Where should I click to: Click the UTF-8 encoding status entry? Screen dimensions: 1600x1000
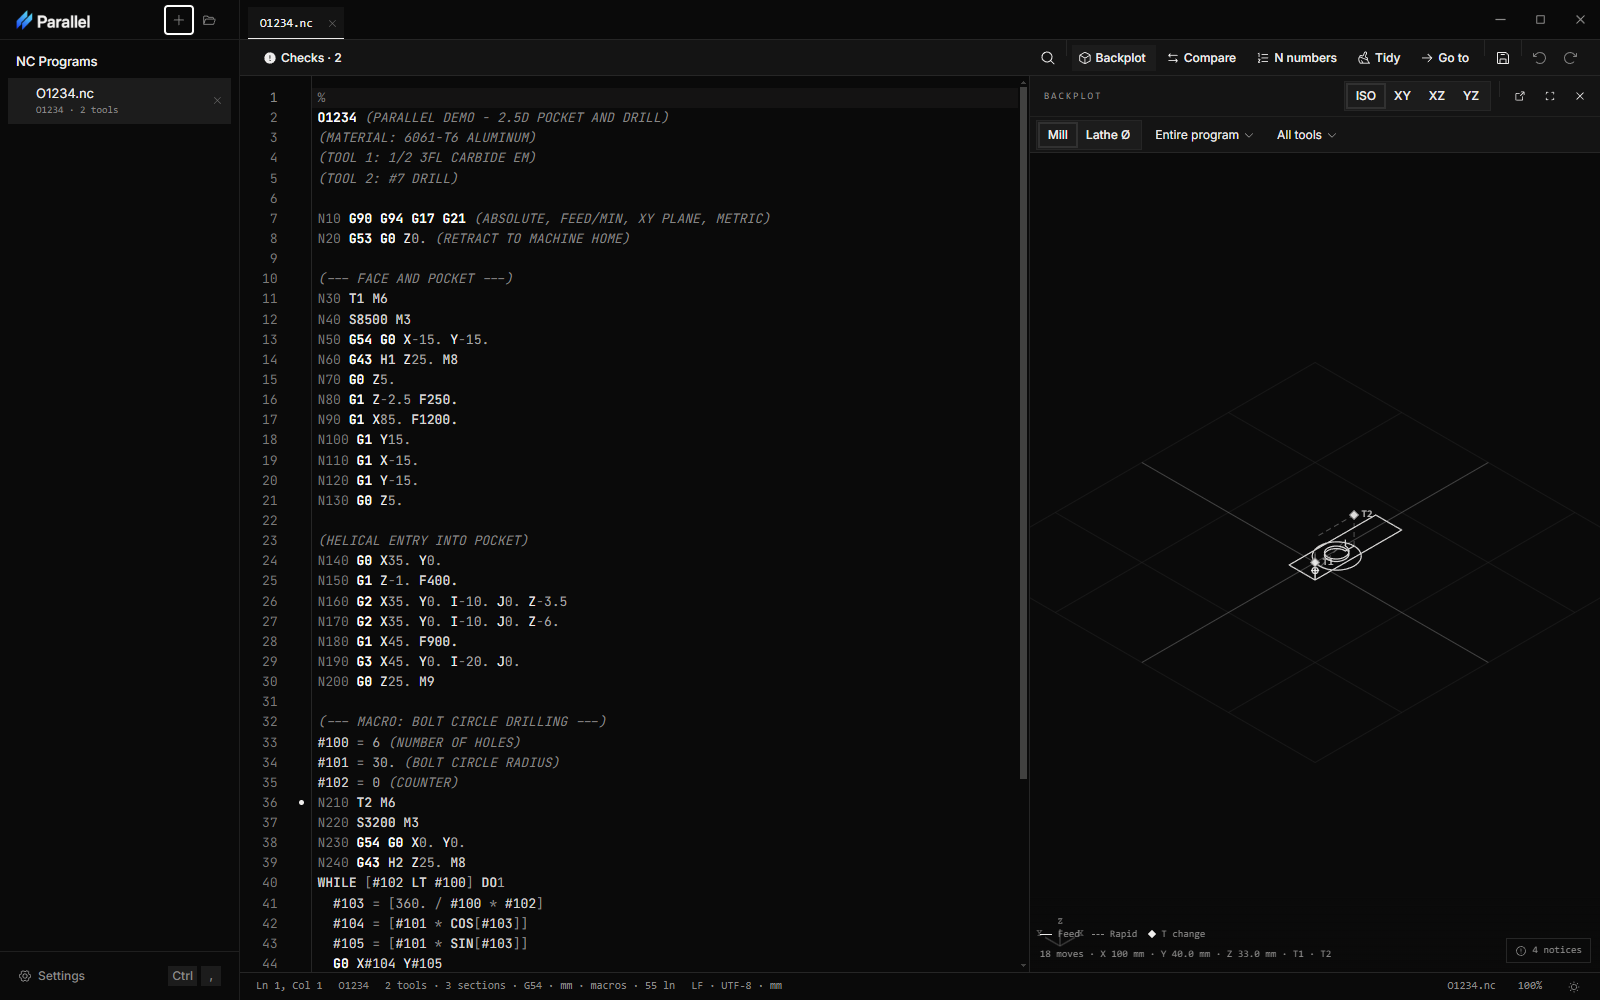coord(736,986)
